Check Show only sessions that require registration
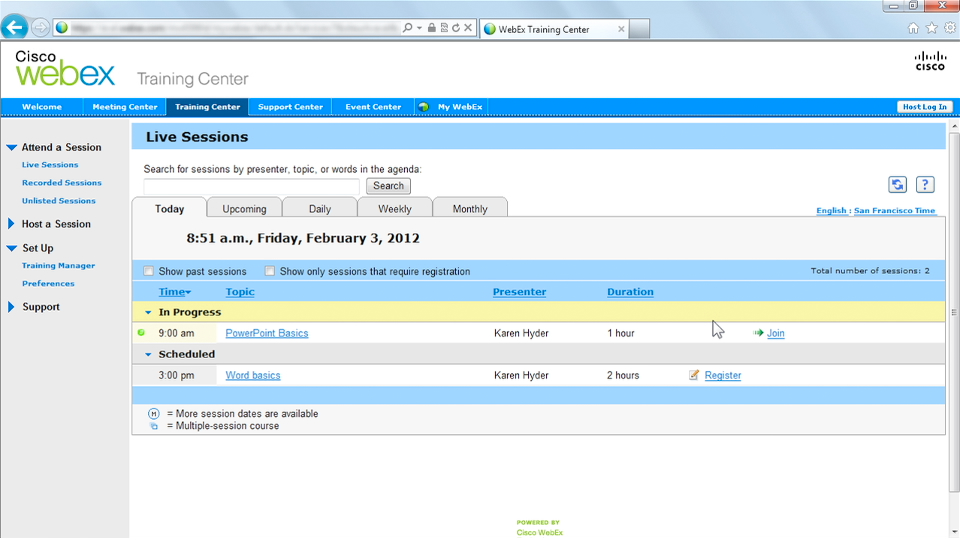Screen dimensions: 960x540 point(269,271)
